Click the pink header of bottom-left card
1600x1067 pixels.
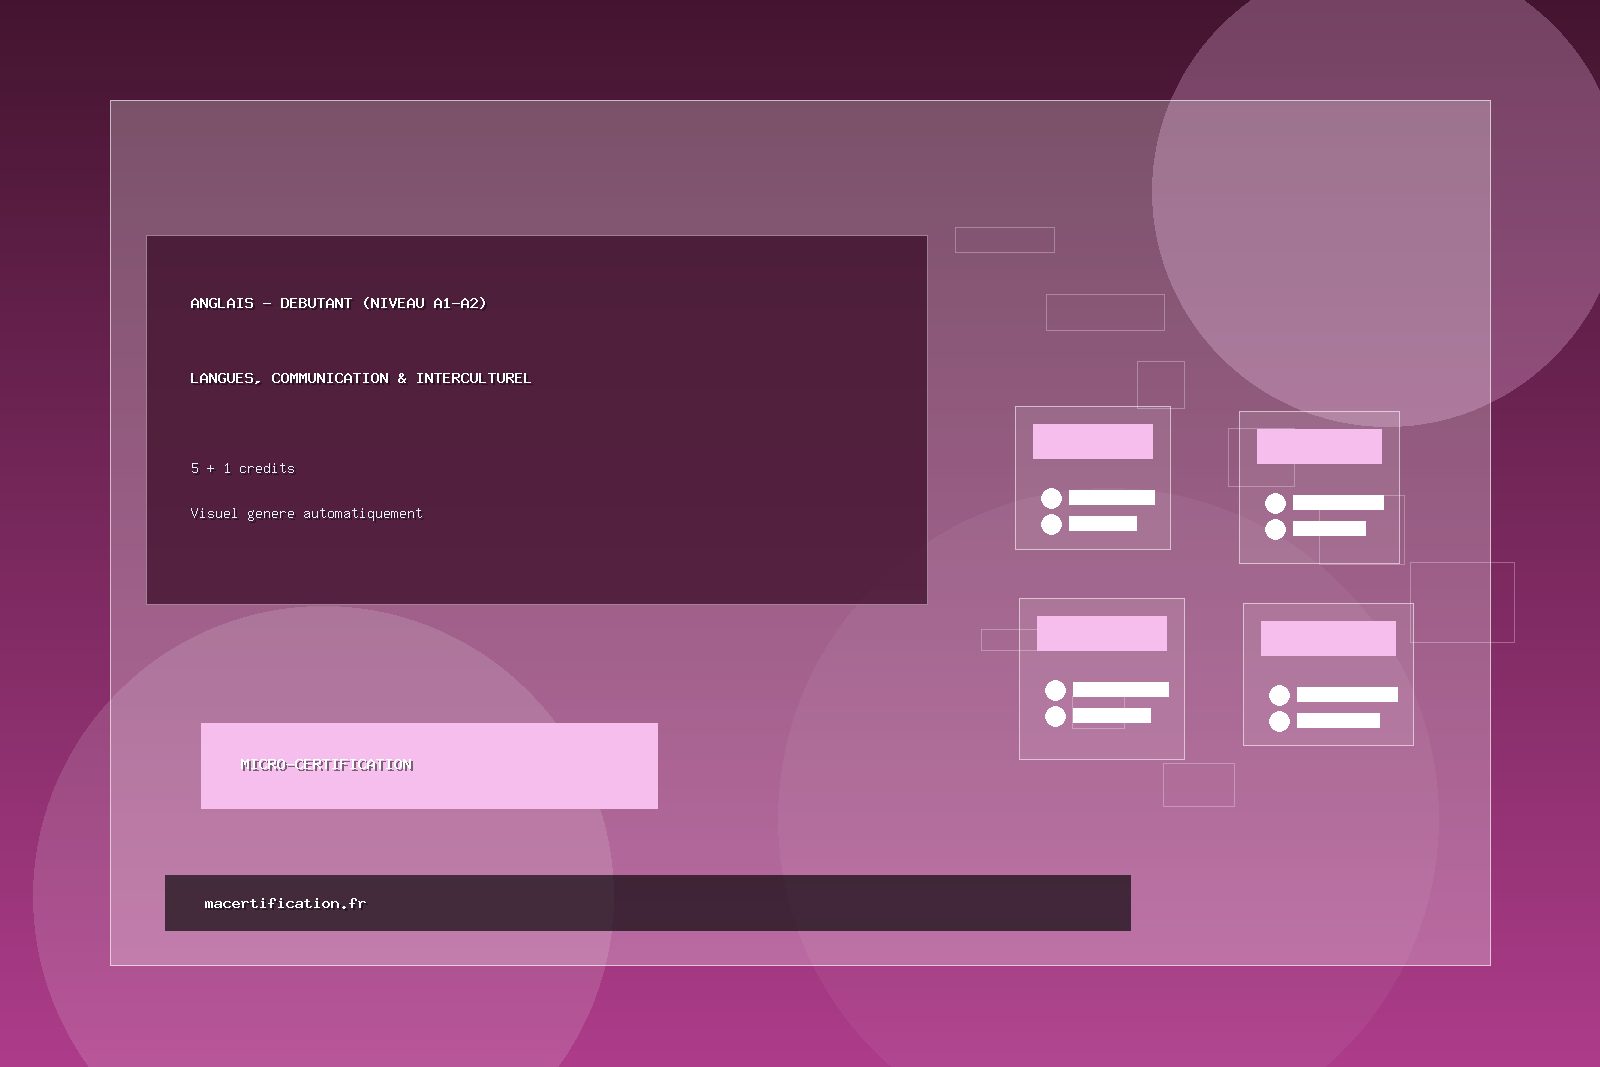pos(1101,633)
